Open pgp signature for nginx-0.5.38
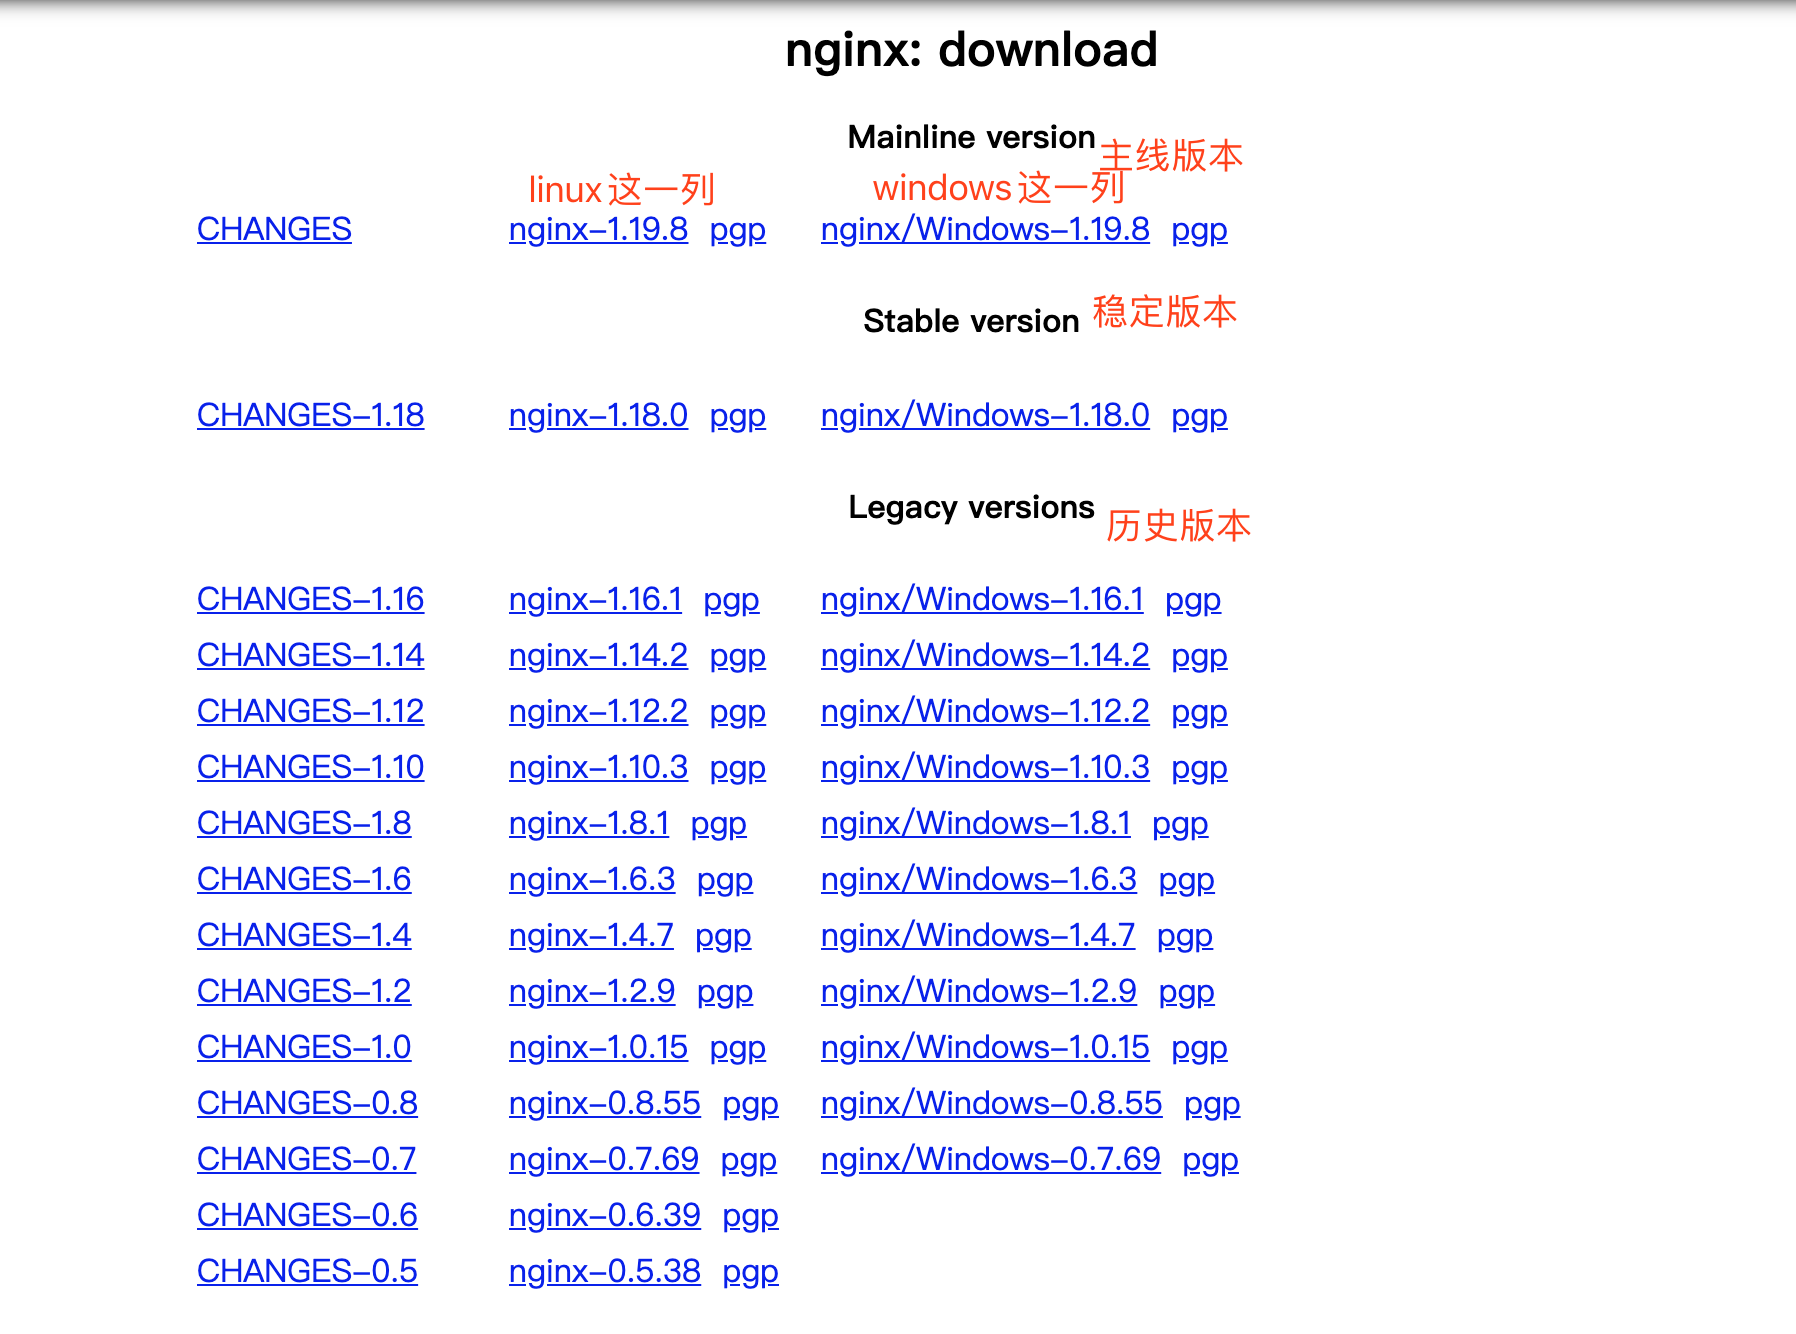The height and width of the screenshot is (1334, 1796). tap(751, 1273)
